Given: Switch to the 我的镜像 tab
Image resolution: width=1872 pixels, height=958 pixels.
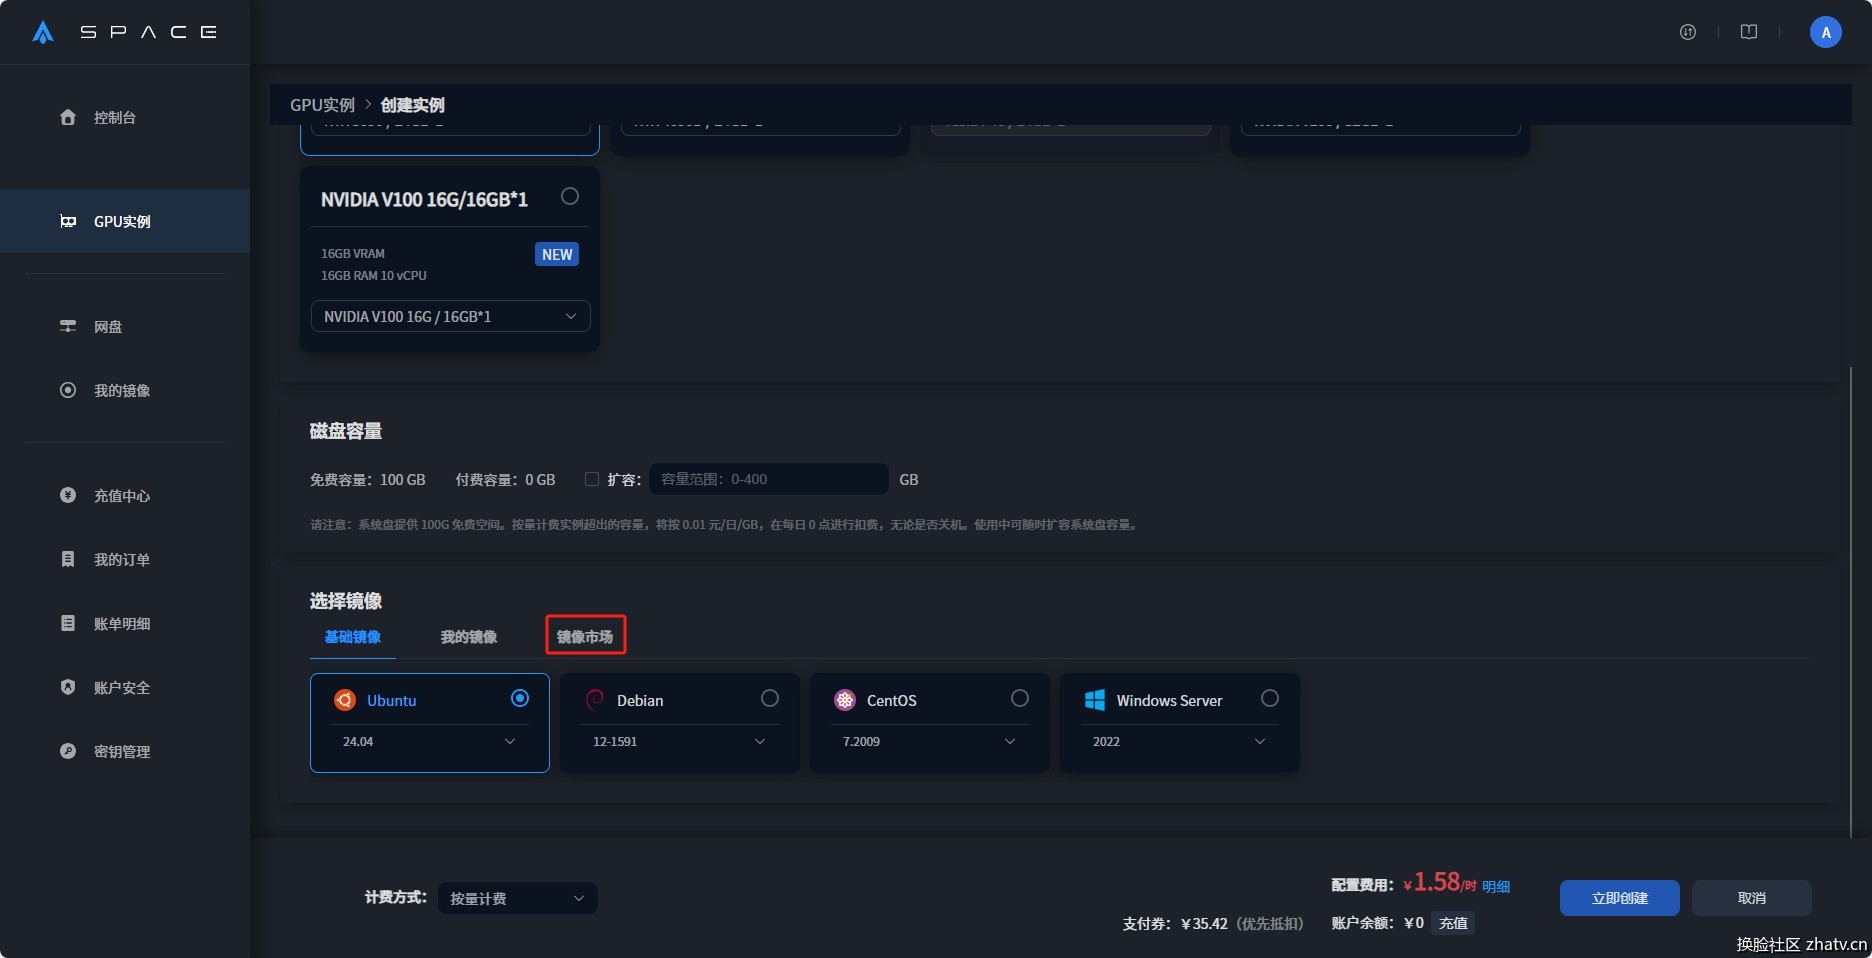Looking at the screenshot, I should point(469,637).
